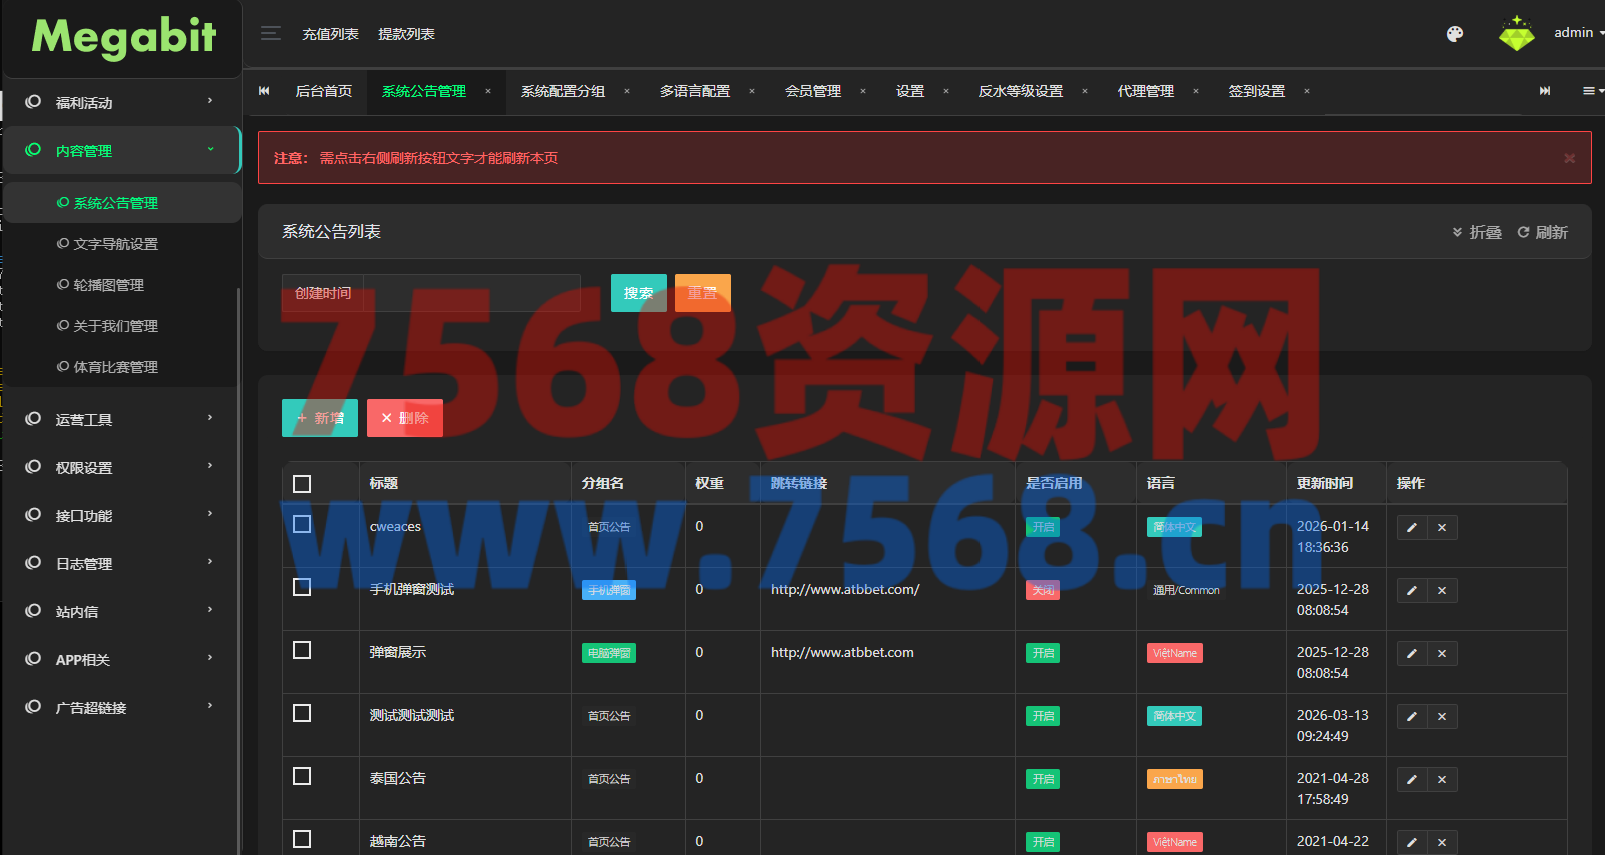Click the 新增 add button
This screenshot has height=855, width=1605.
click(x=320, y=418)
